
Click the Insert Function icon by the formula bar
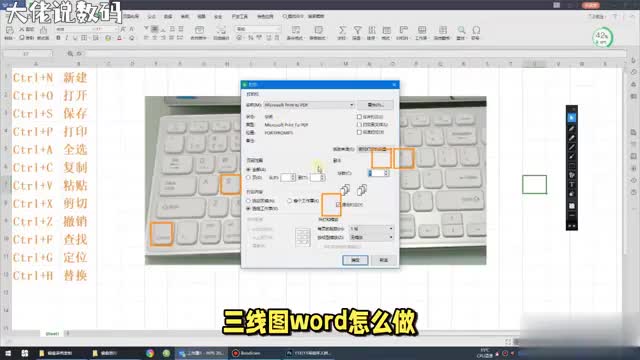click(79, 53)
